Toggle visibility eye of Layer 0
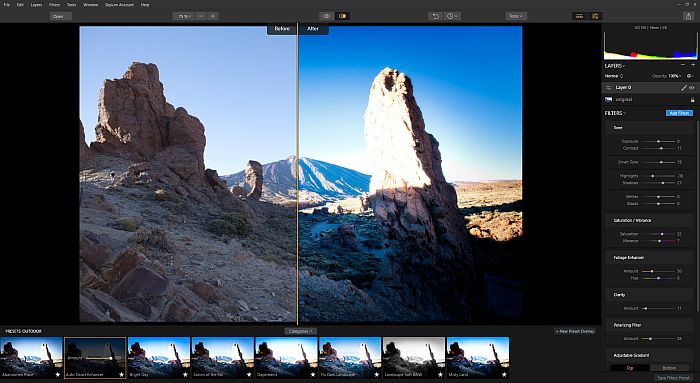This screenshot has width=700, height=383. [692, 87]
